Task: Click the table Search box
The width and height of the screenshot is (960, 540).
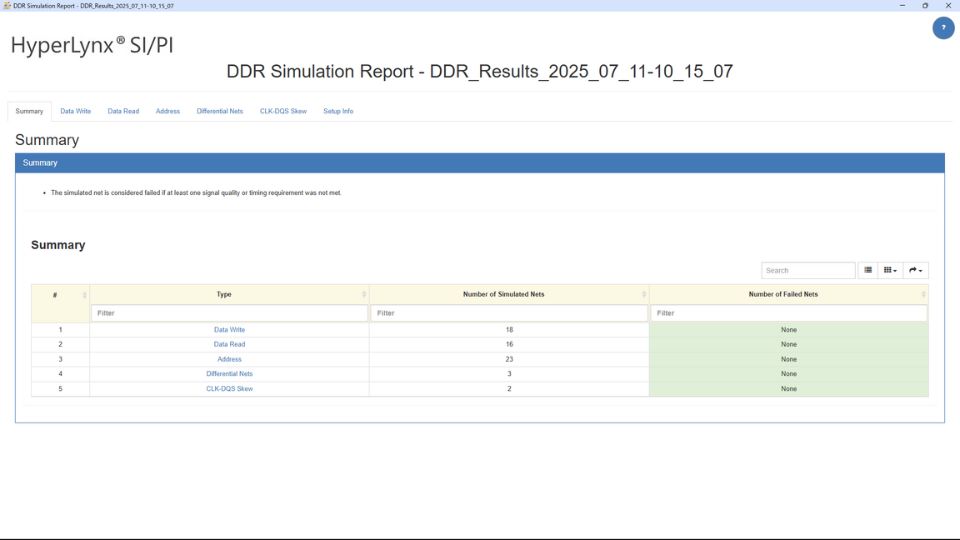Action: click(808, 270)
